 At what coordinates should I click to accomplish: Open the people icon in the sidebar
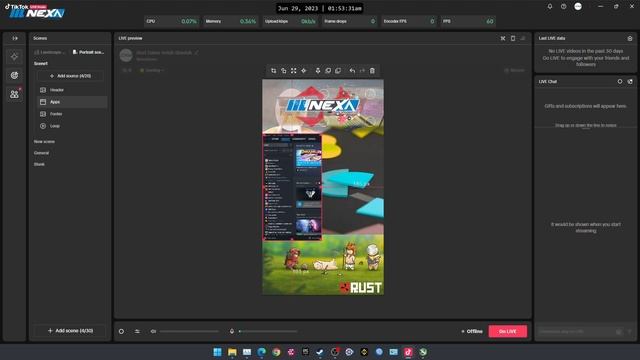click(x=14, y=94)
